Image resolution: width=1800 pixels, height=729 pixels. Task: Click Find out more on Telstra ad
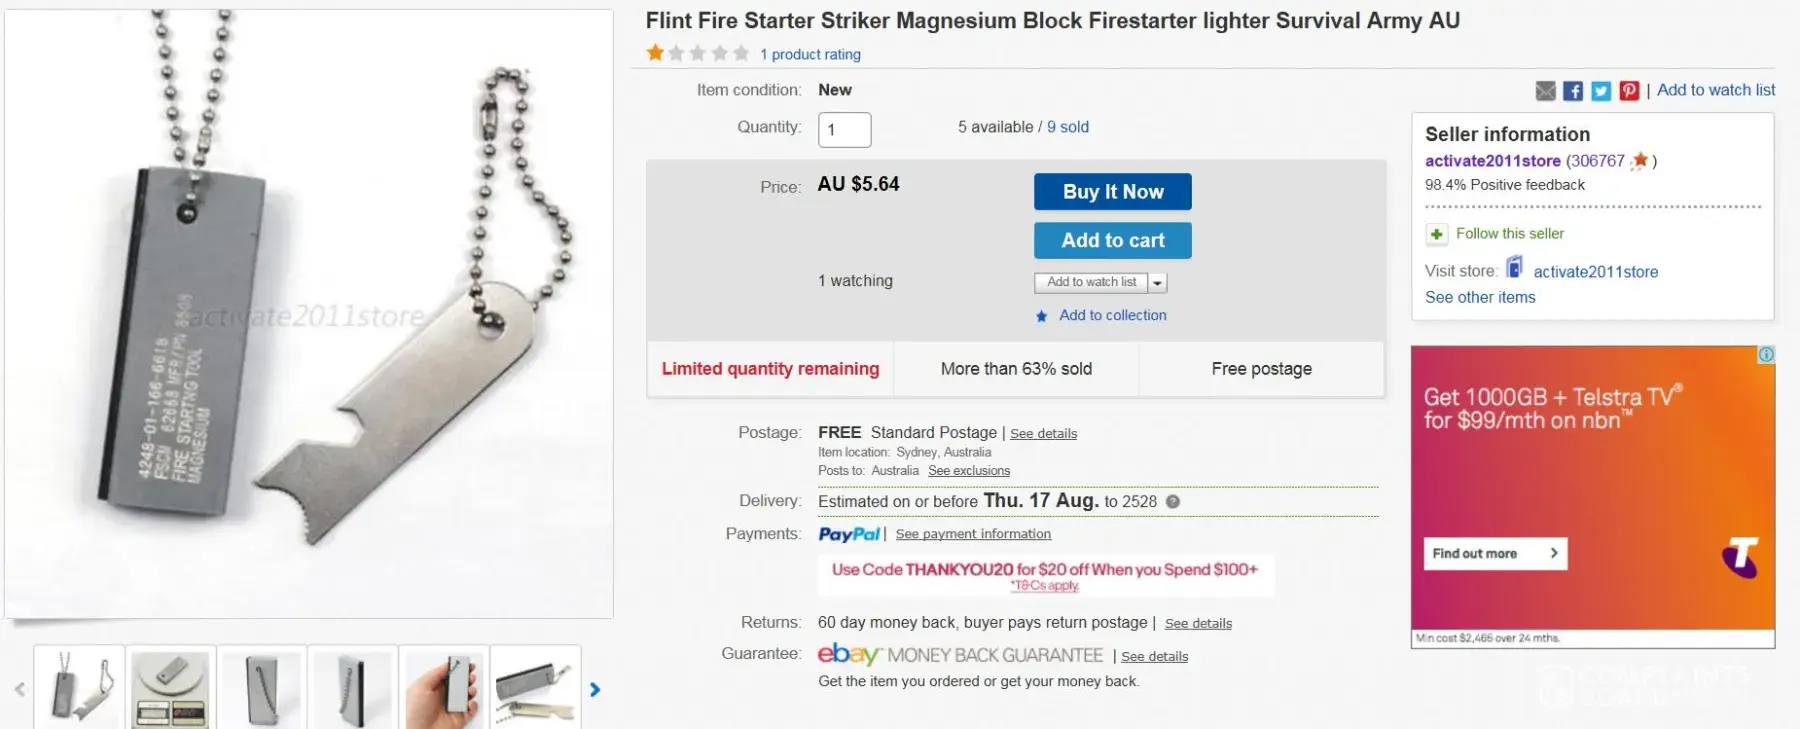(x=1494, y=553)
